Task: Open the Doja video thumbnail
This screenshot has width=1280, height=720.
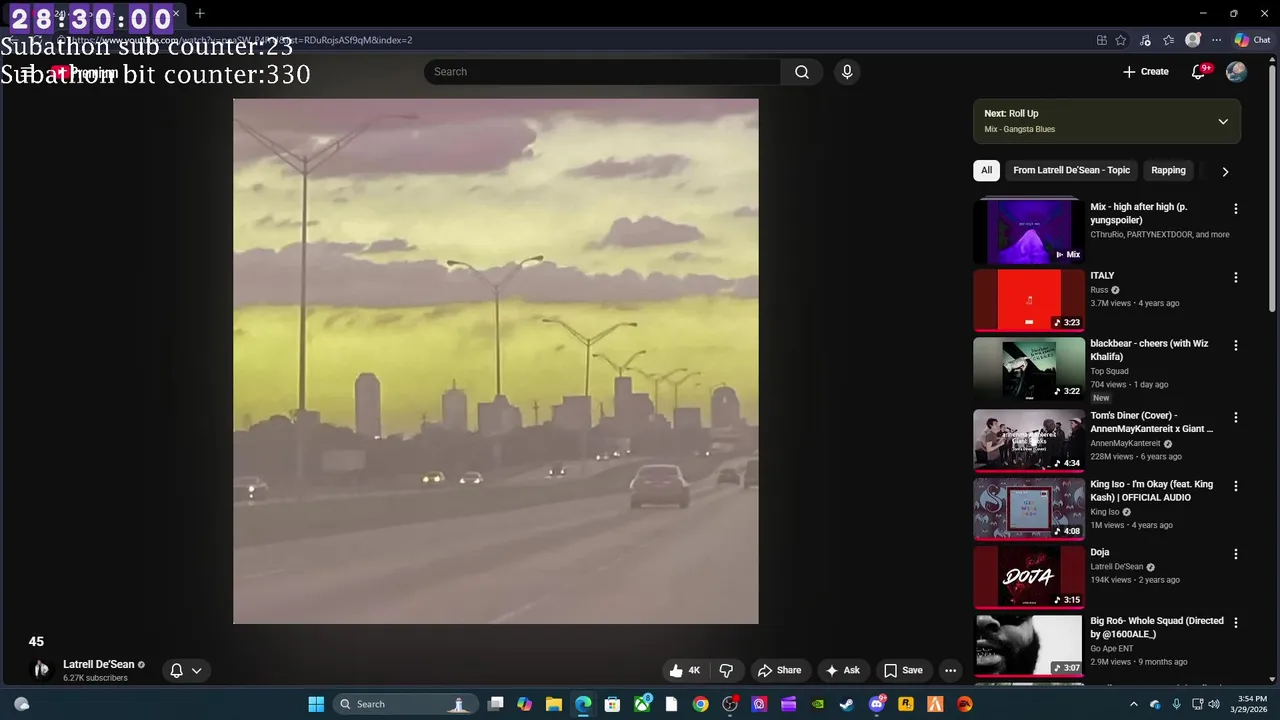Action: pos(1029,577)
